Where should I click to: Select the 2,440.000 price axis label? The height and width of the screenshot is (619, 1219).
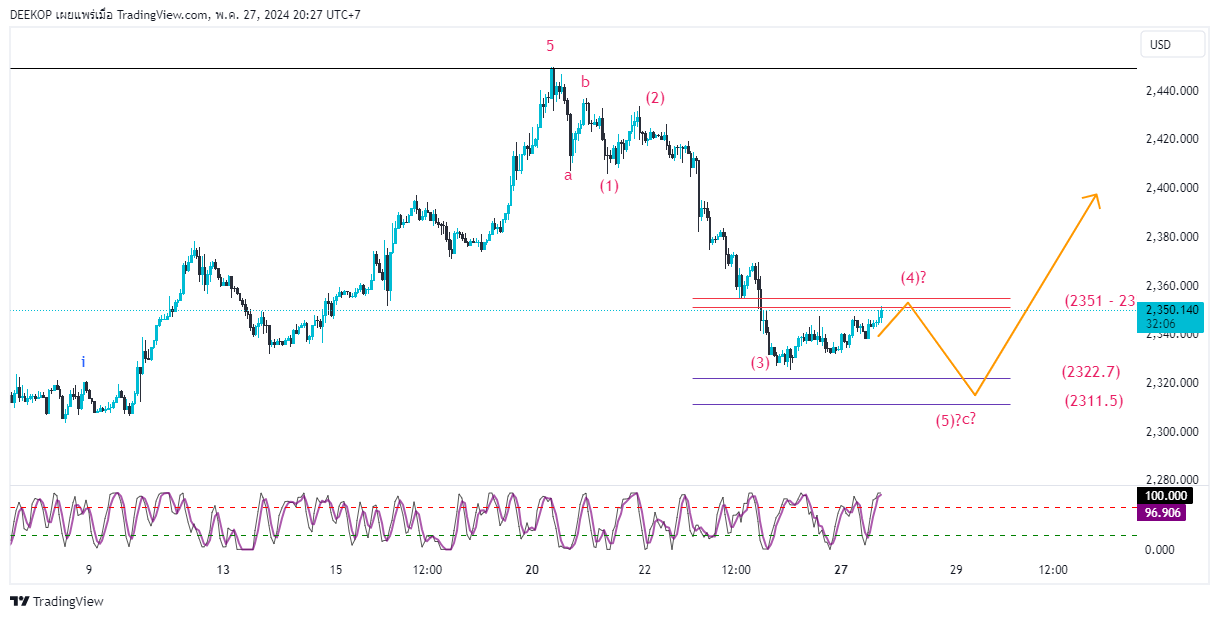coord(1172,91)
